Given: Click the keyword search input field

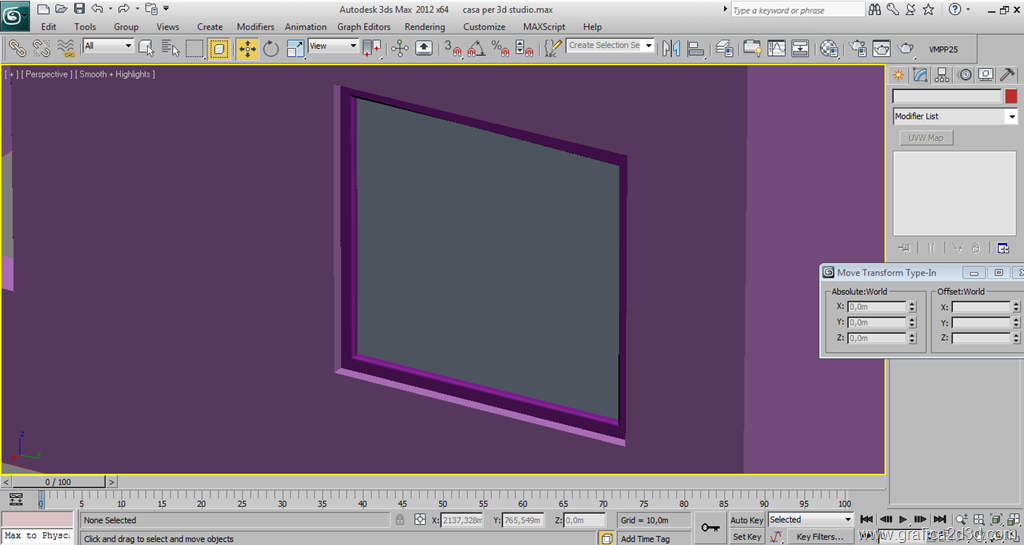Looking at the screenshot, I should 796,10.
